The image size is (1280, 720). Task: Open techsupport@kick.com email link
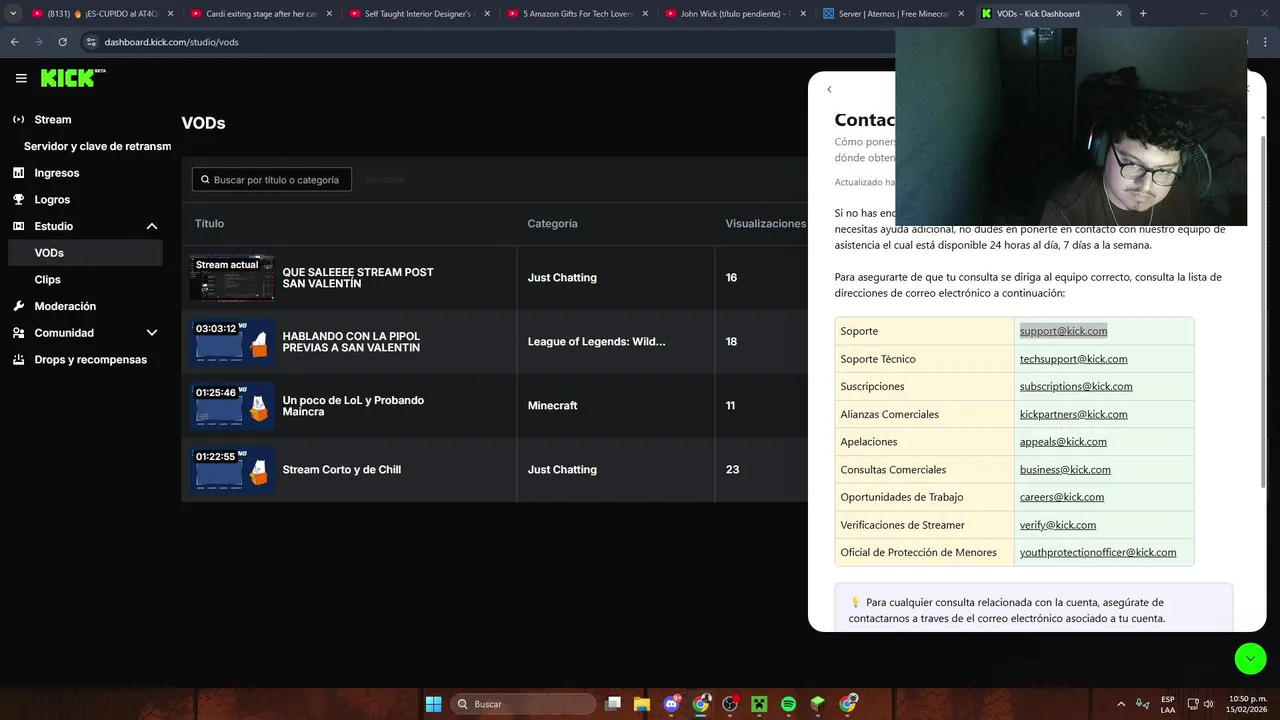1073,359
